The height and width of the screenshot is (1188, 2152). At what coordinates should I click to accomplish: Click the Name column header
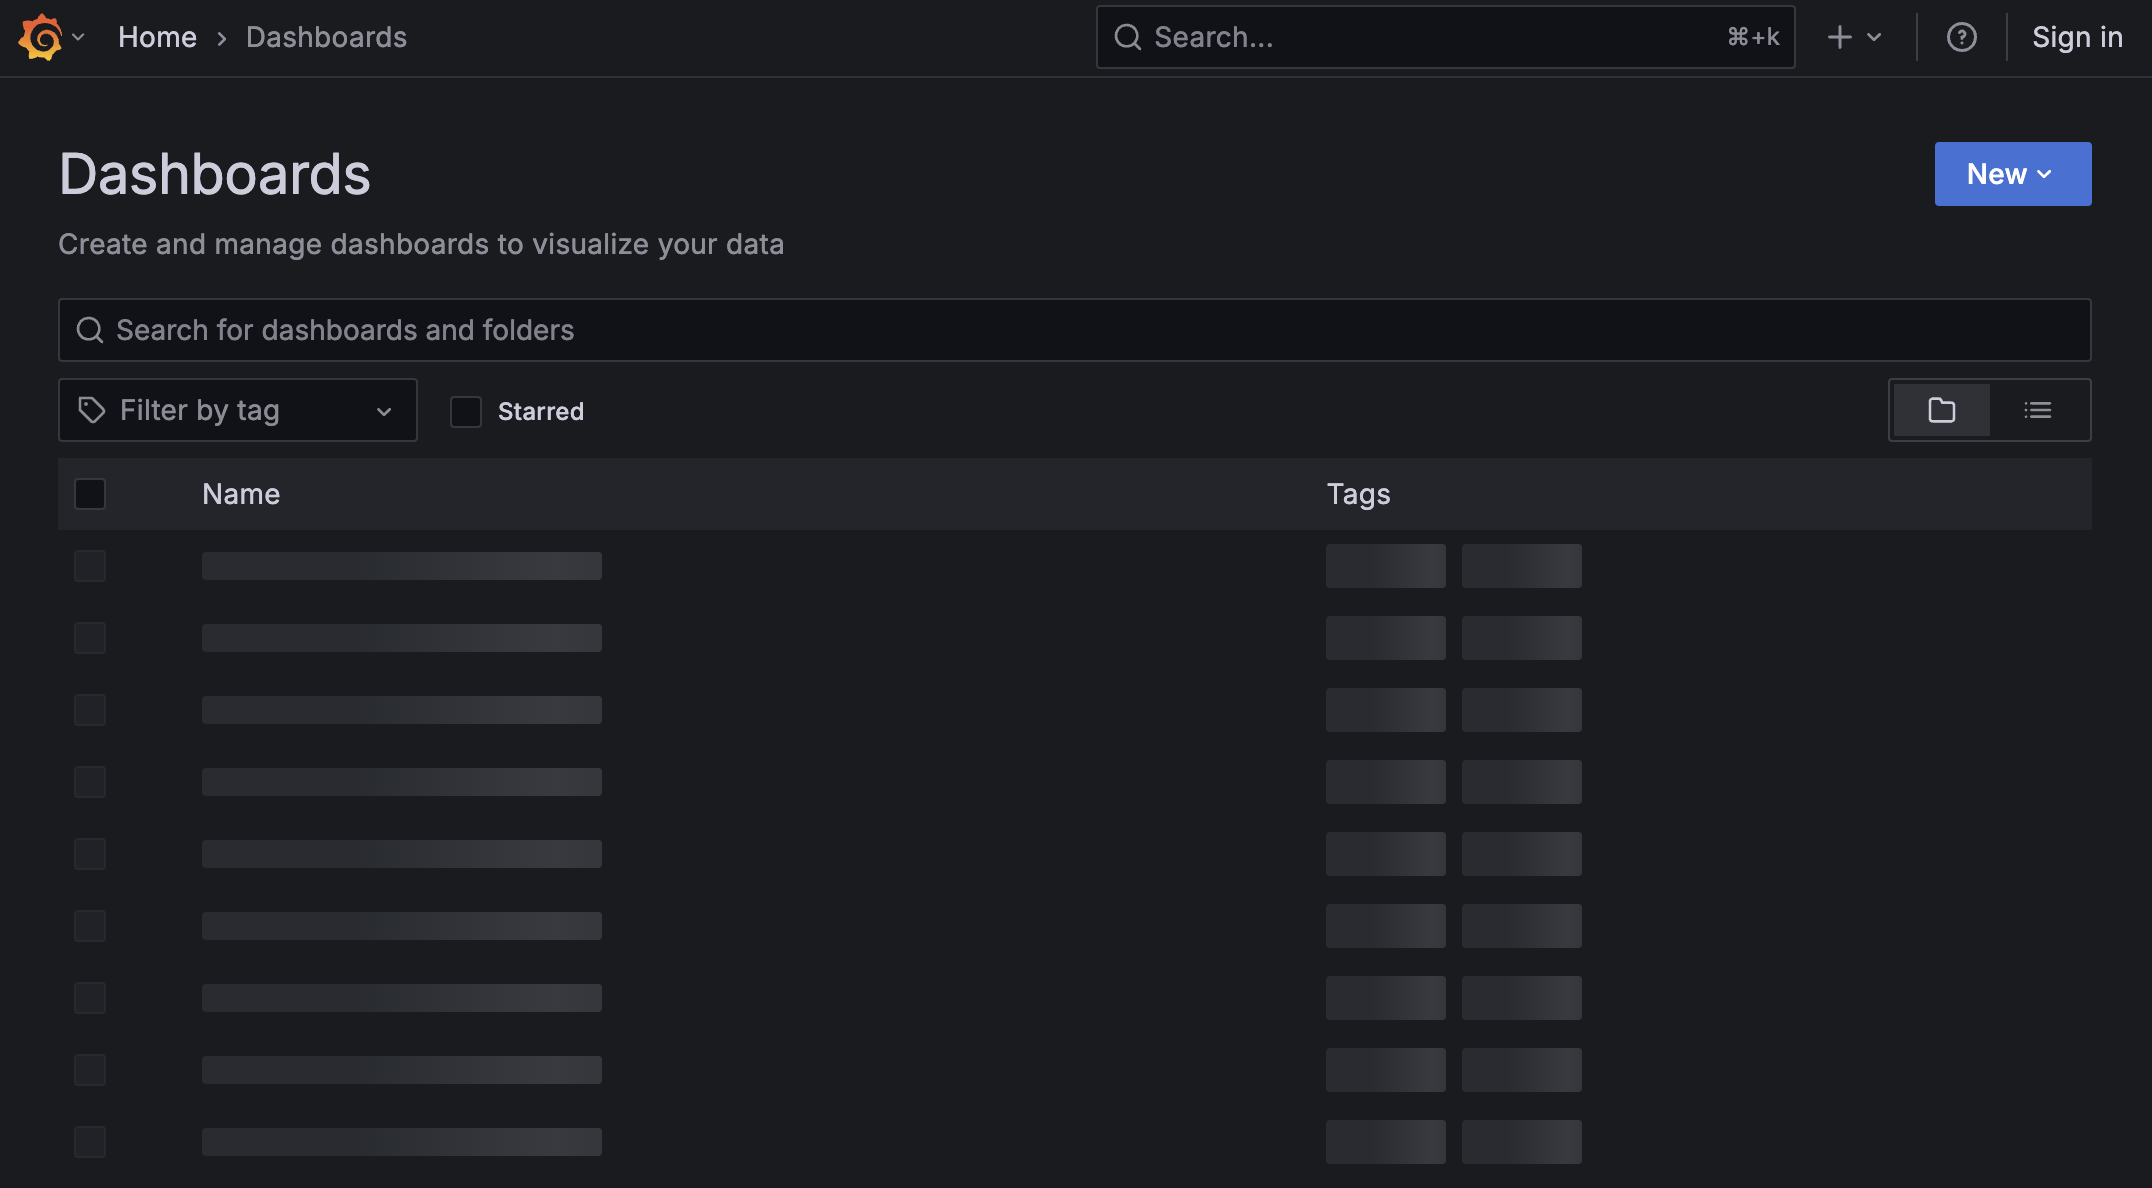[x=241, y=494]
